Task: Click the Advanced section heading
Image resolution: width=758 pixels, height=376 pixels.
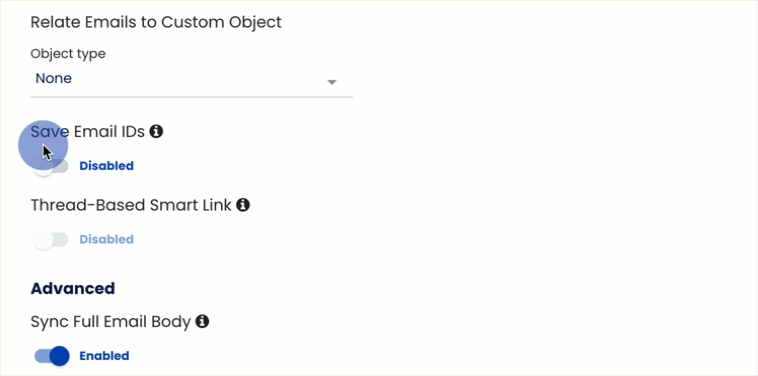Action: pyautogui.click(x=73, y=289)
